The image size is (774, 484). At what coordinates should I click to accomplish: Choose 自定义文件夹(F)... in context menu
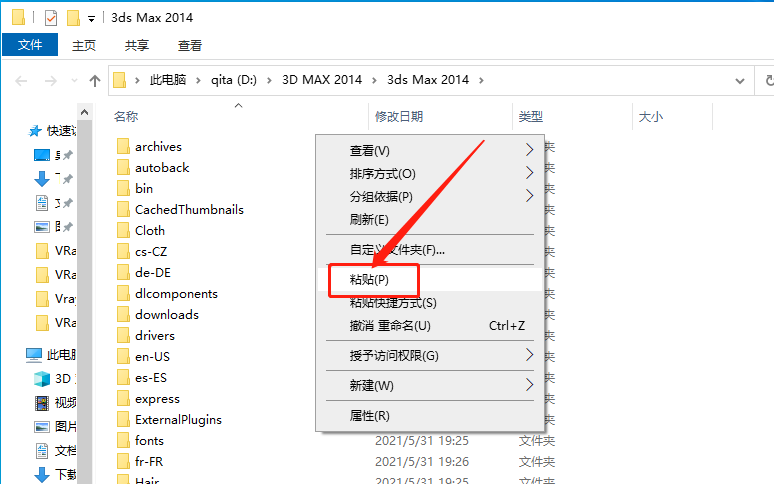(430, 250)
